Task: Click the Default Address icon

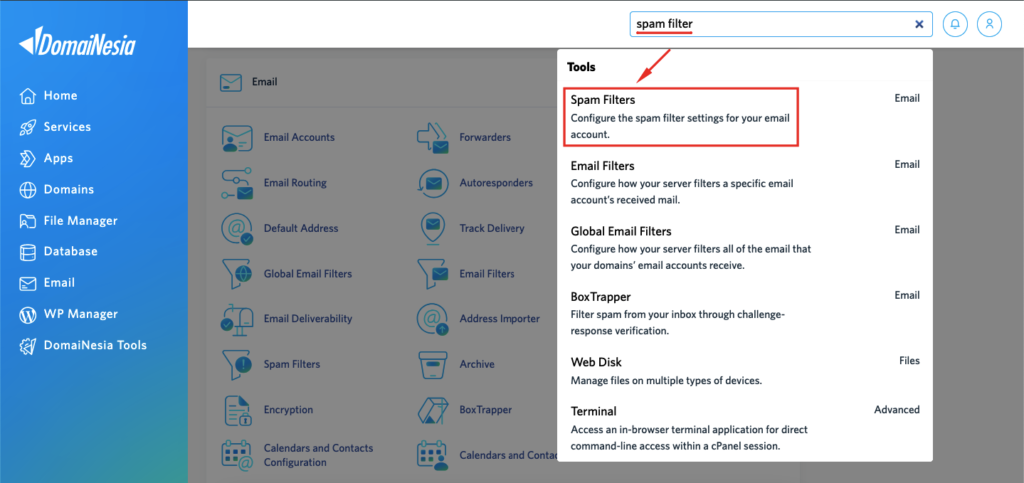Action: [x=237, y=228]
